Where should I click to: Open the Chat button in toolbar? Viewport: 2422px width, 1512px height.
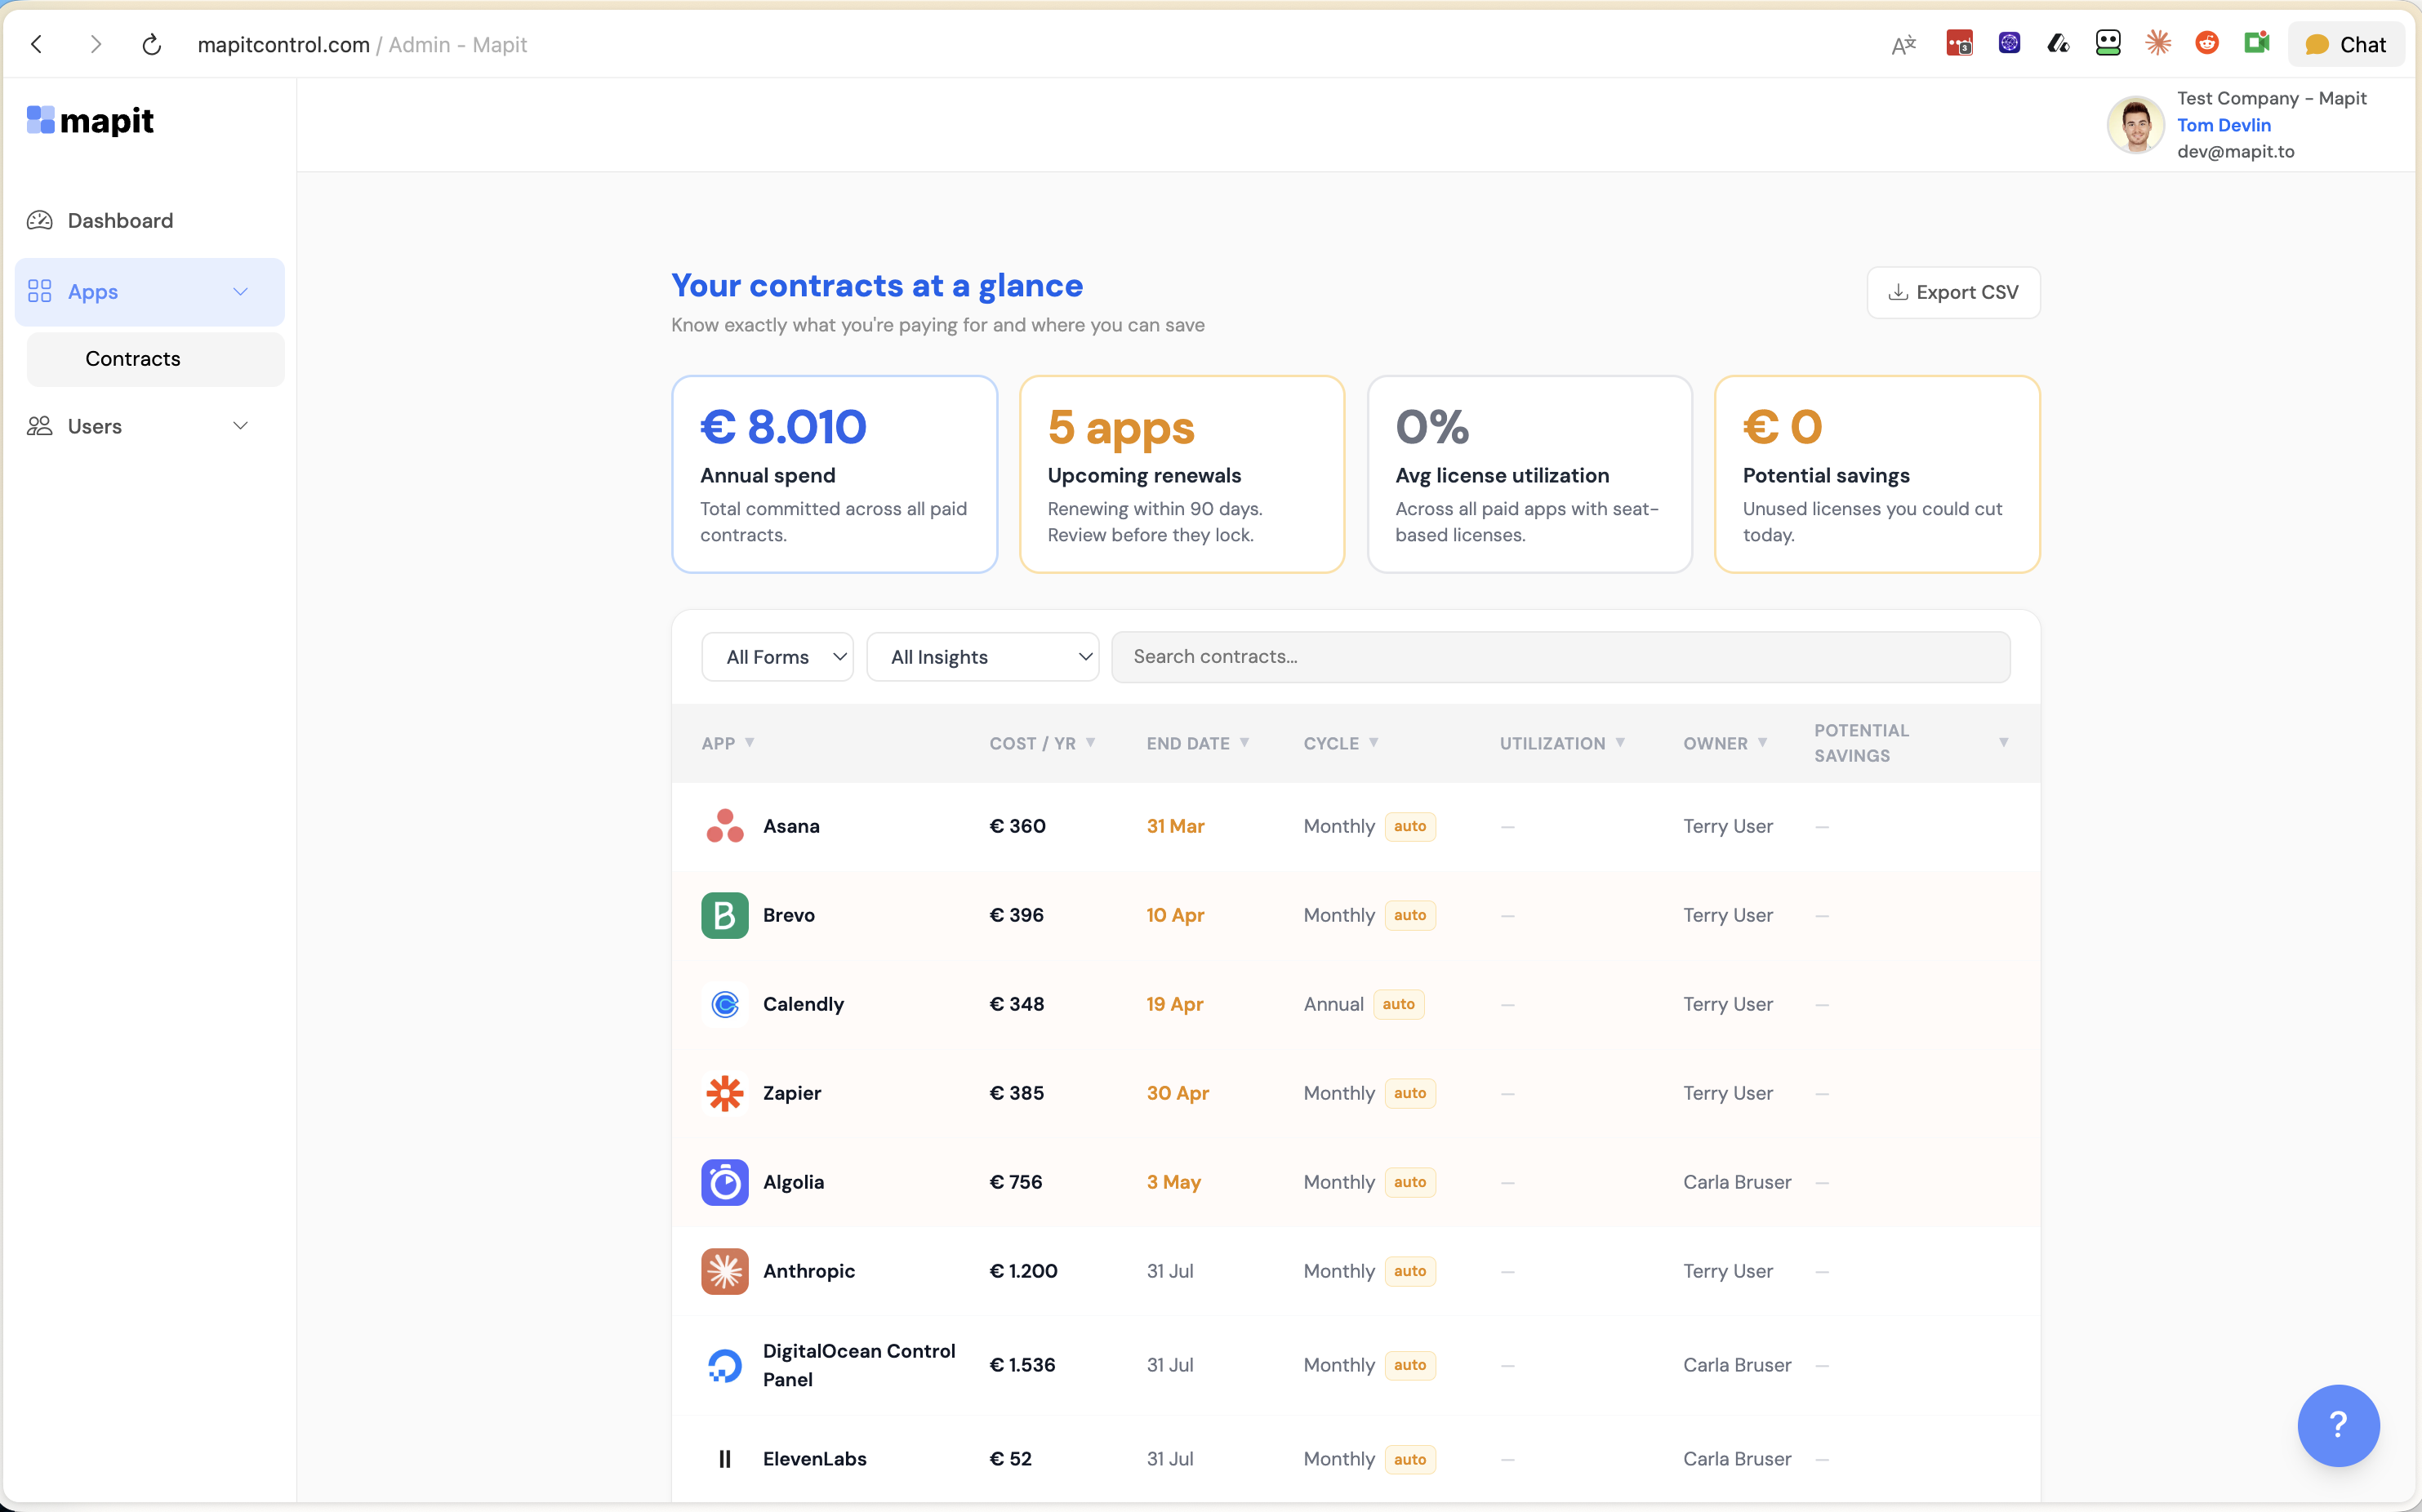[x=2345, y=45]
